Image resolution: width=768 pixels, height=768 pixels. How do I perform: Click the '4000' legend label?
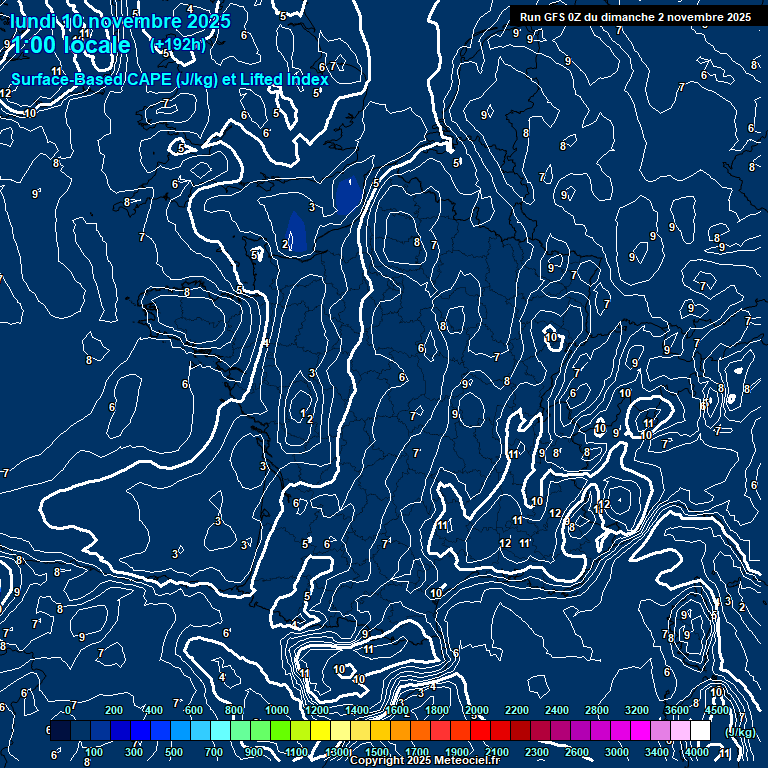696,752
